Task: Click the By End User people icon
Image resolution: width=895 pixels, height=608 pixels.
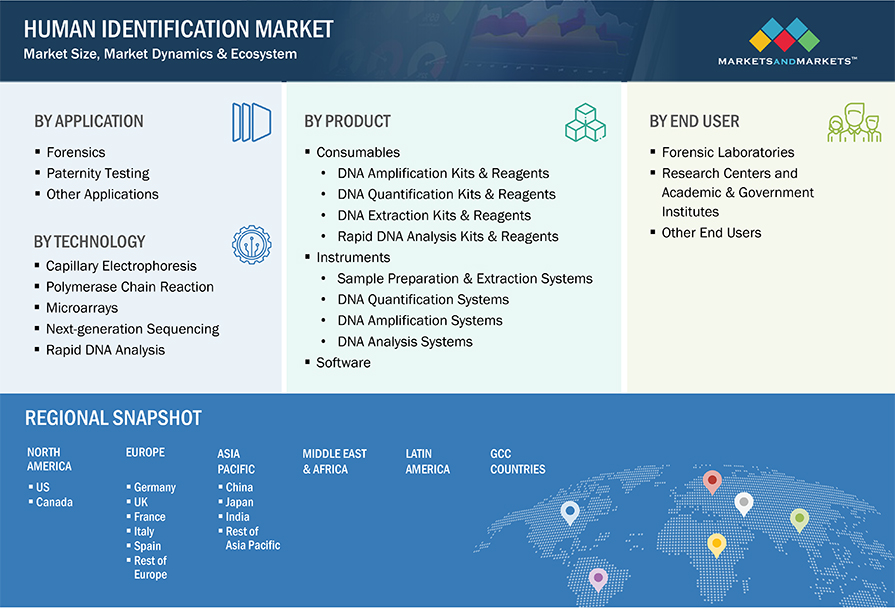Action: point(853,123)
